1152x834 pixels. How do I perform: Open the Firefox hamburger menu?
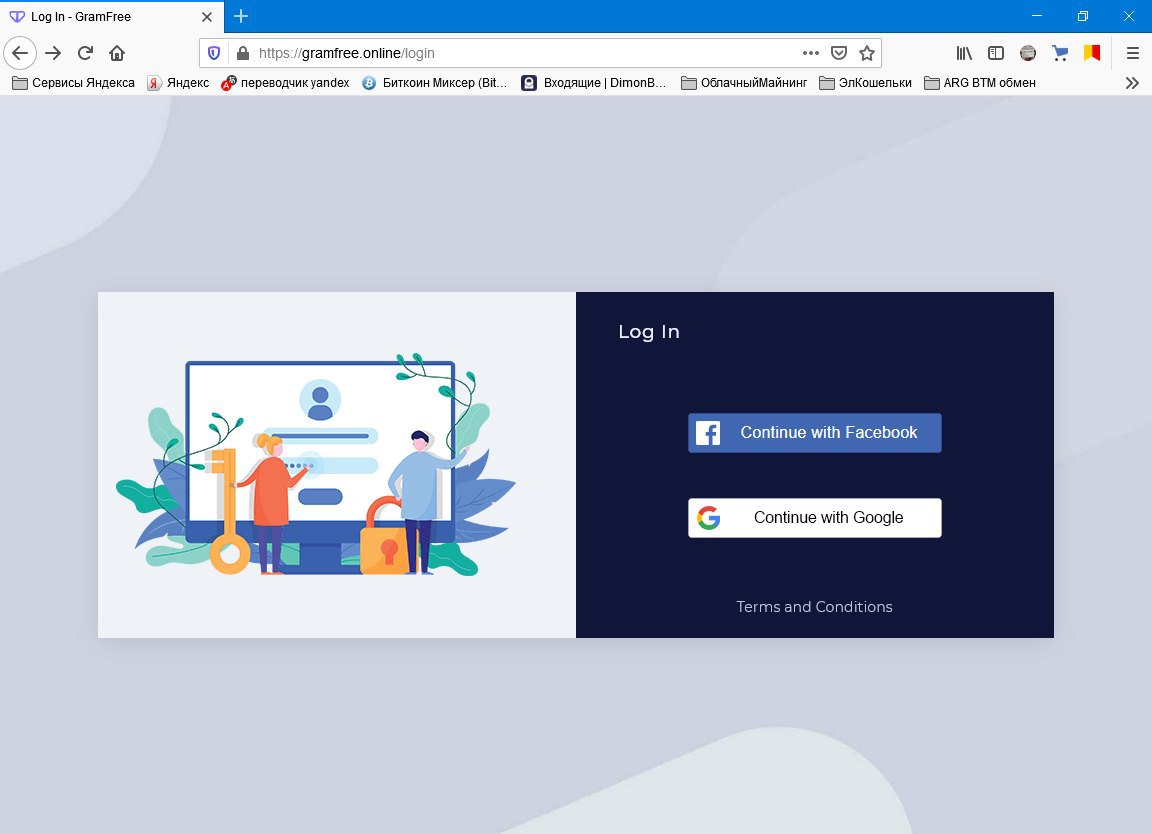tap(1132, 53)
